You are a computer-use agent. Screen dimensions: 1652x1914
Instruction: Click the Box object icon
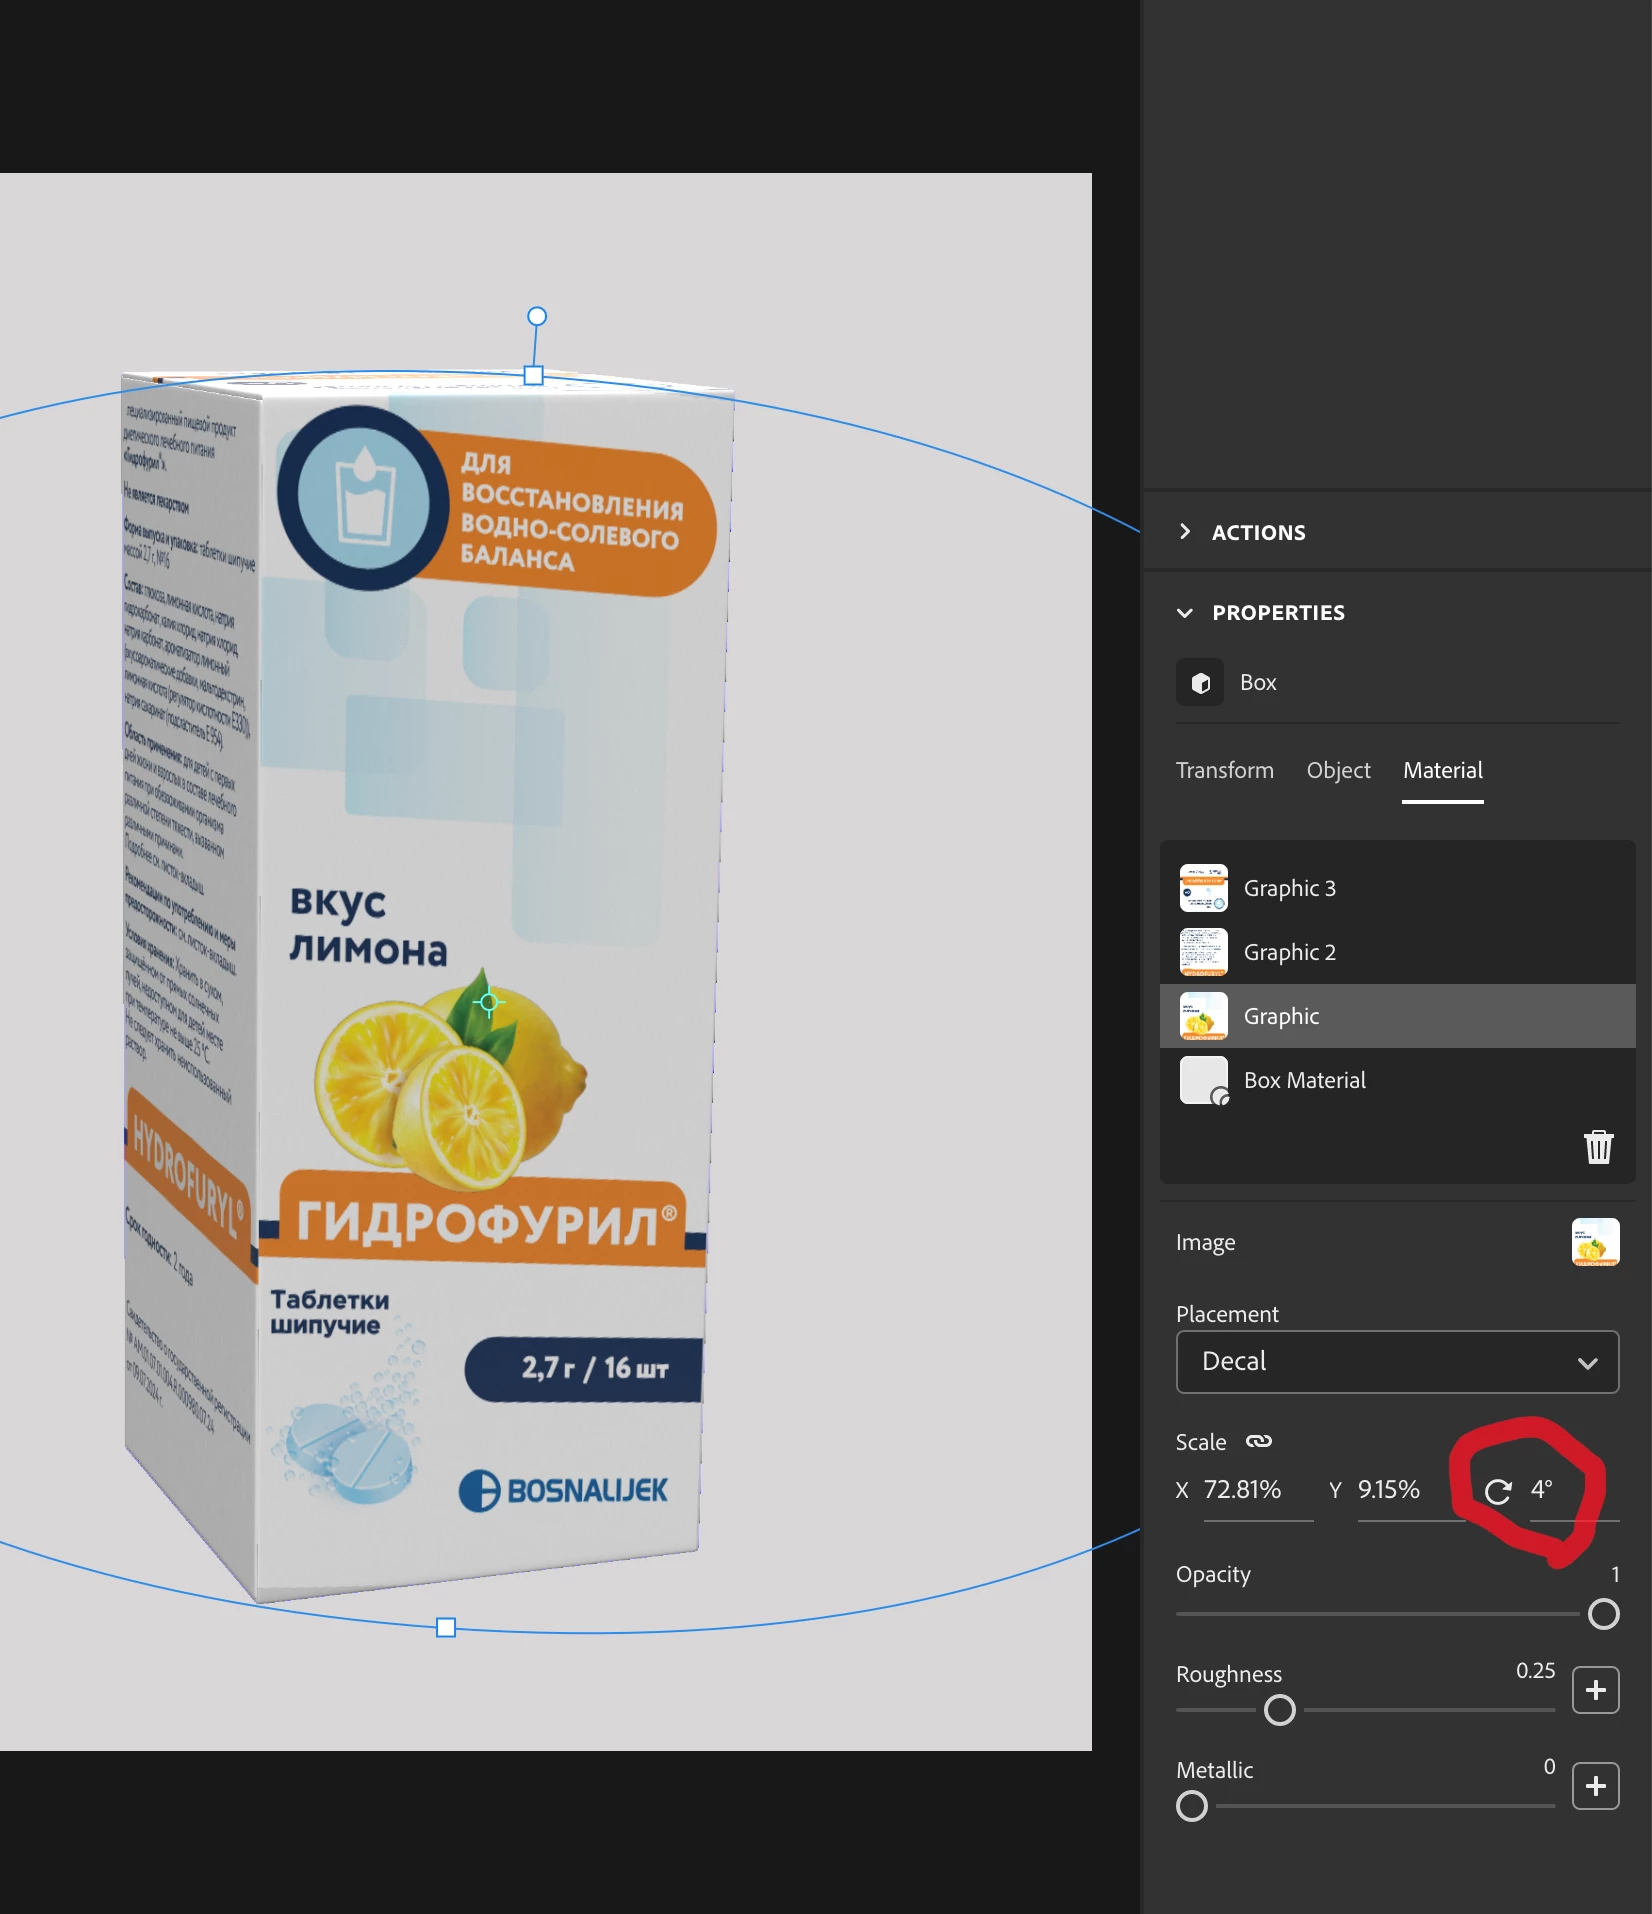pyautogui.click(x=1200, y=683)
